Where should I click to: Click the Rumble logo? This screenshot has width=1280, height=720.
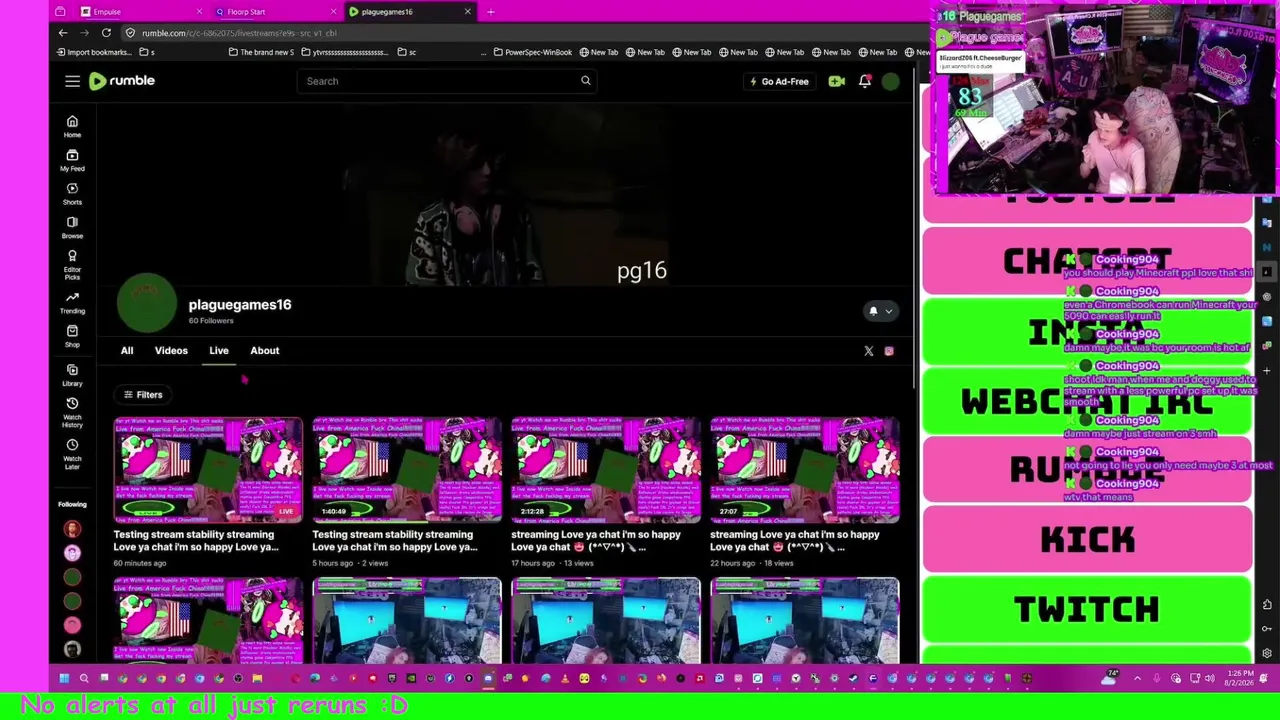point(121,81)
